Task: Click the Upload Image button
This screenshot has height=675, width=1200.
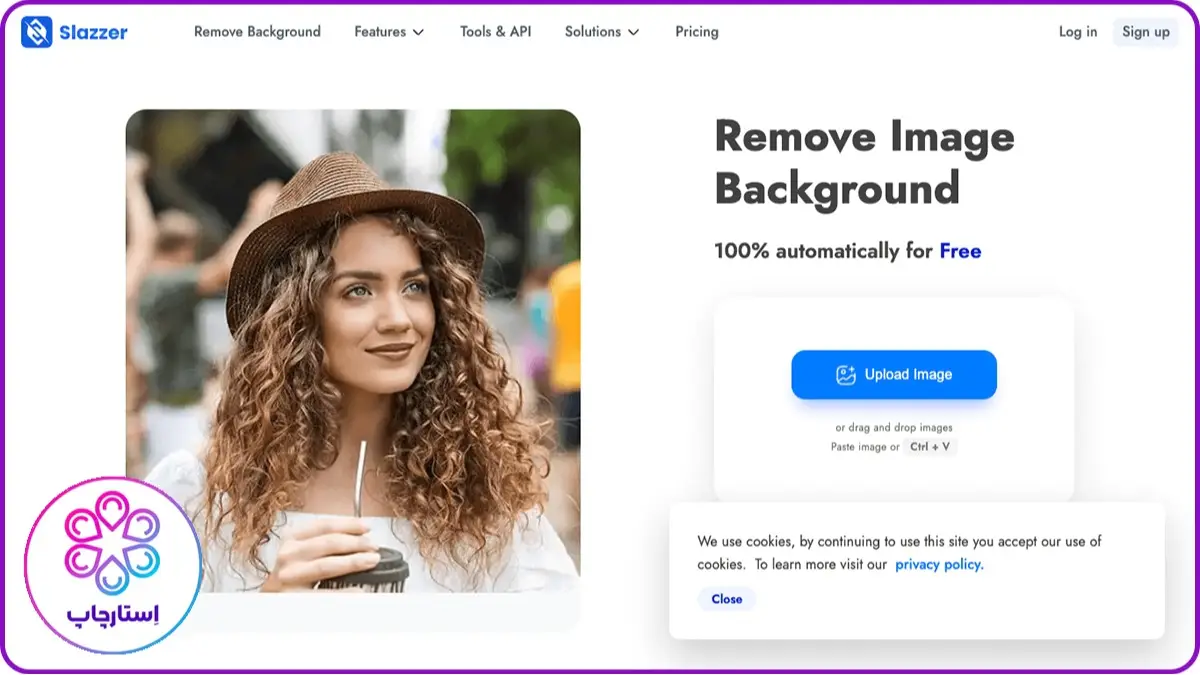Action: (x=893, y=374)
